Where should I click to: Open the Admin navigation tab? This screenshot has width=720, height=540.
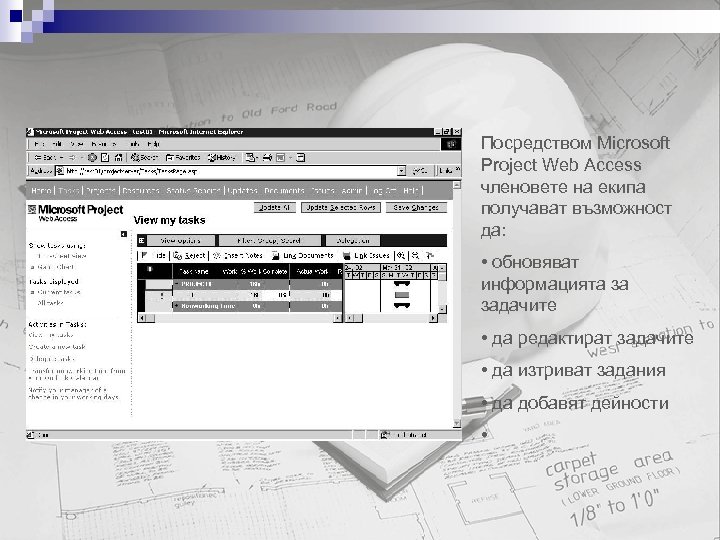tap(352, 191)
